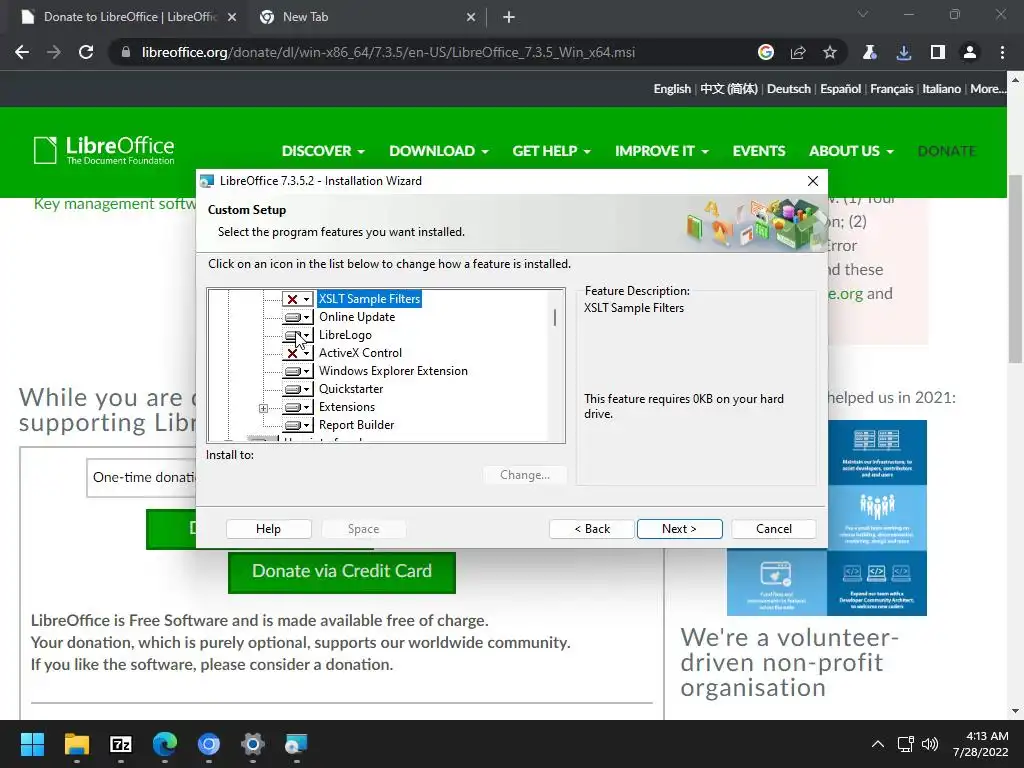Open the DISCOVER menu on LibreOffice site

click(x=323, y=151)
